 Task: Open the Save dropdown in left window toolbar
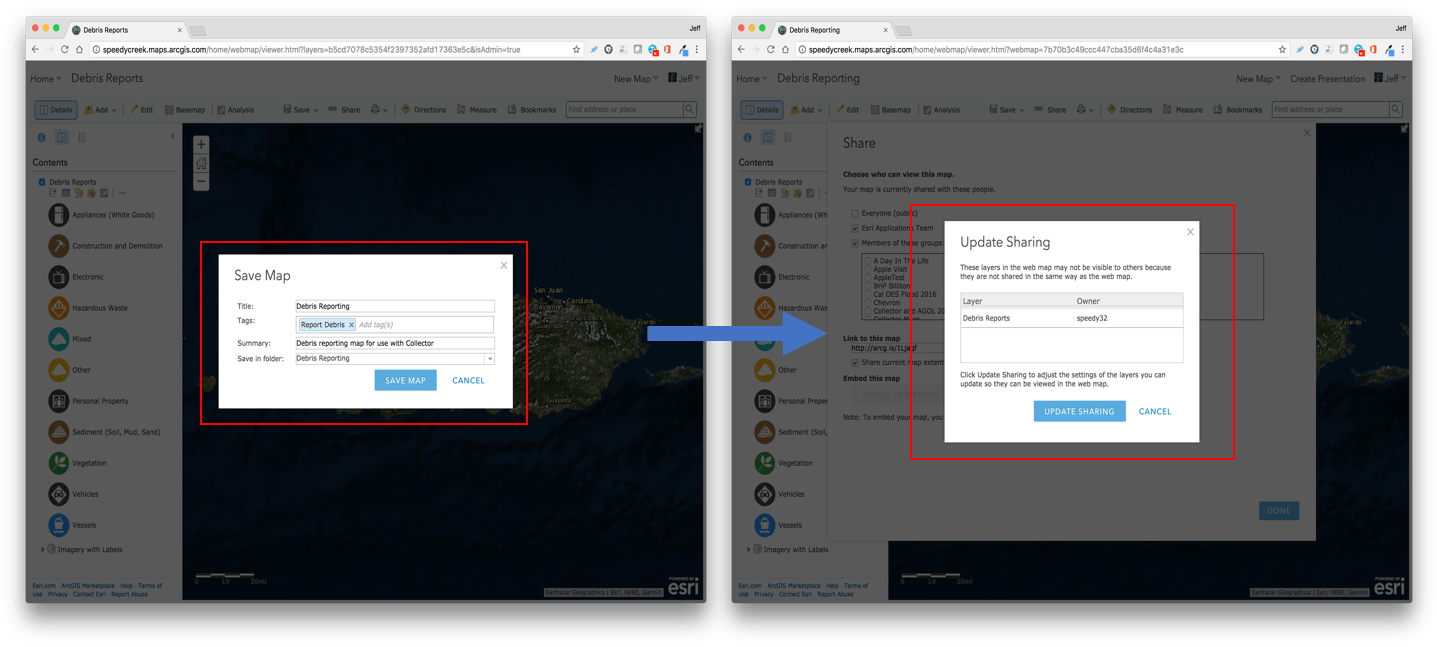pos(302,110)
